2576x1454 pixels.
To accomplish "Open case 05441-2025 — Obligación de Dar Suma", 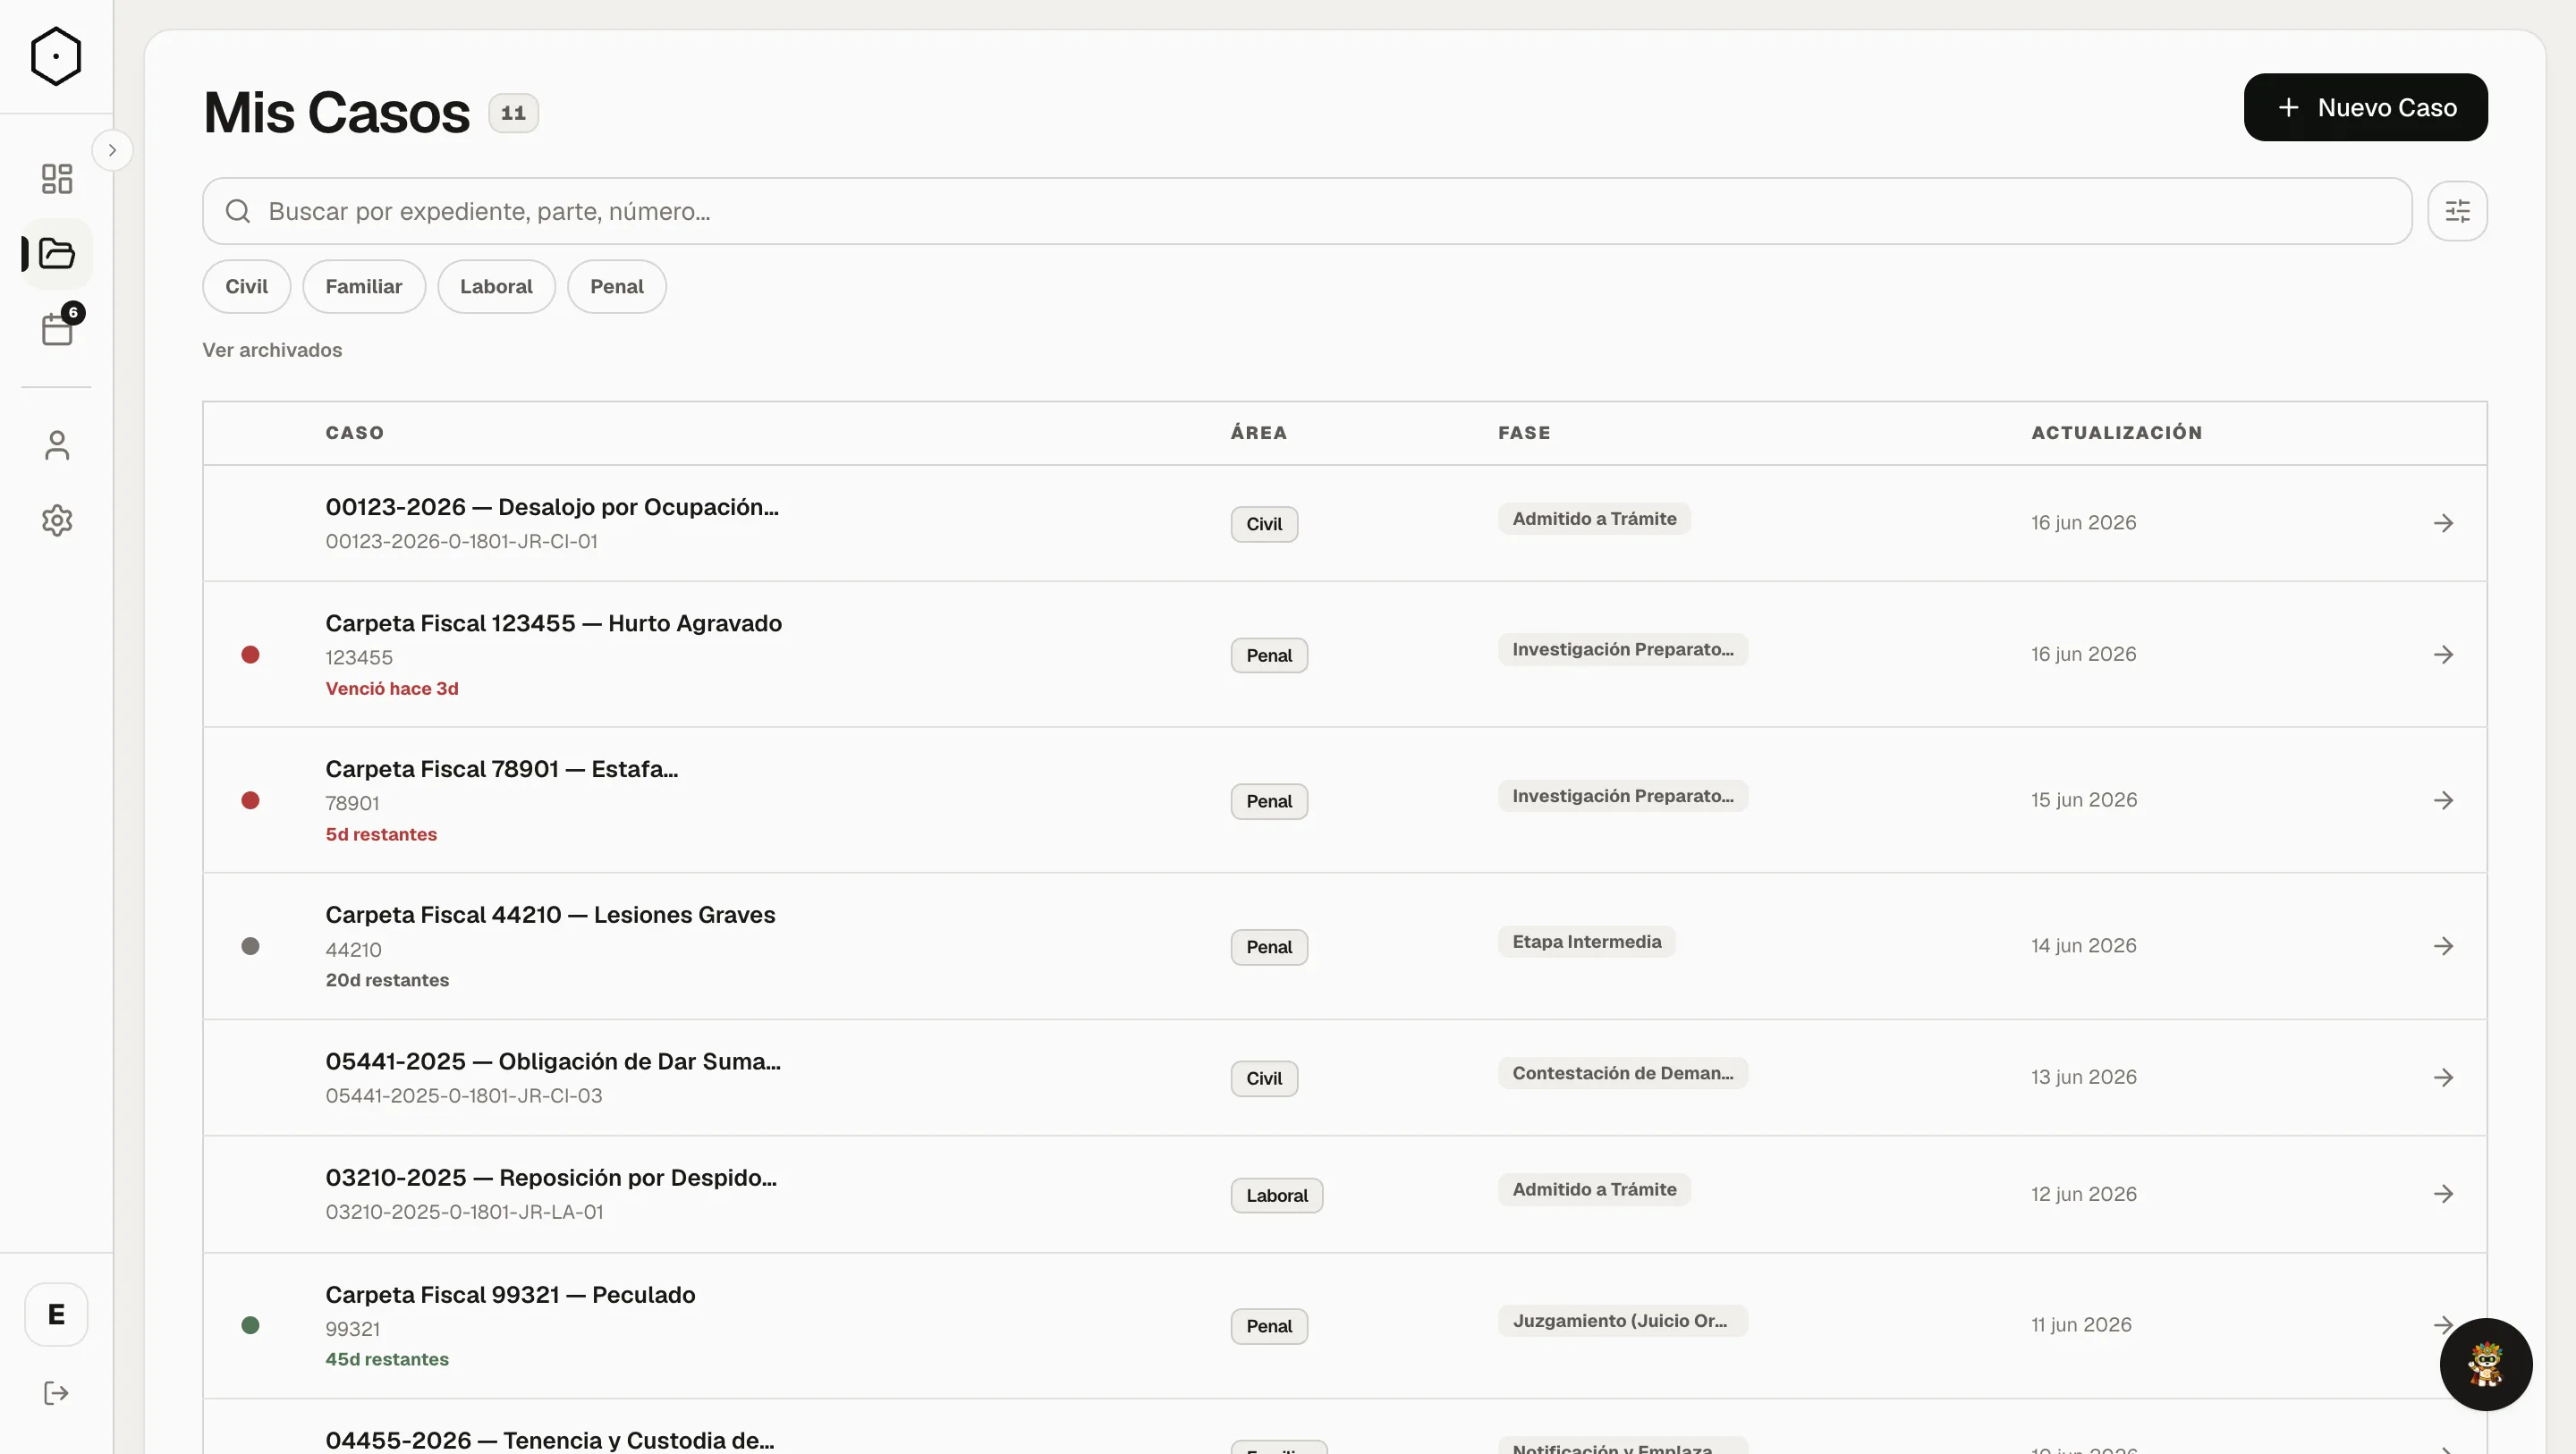I will [553, 1061].
